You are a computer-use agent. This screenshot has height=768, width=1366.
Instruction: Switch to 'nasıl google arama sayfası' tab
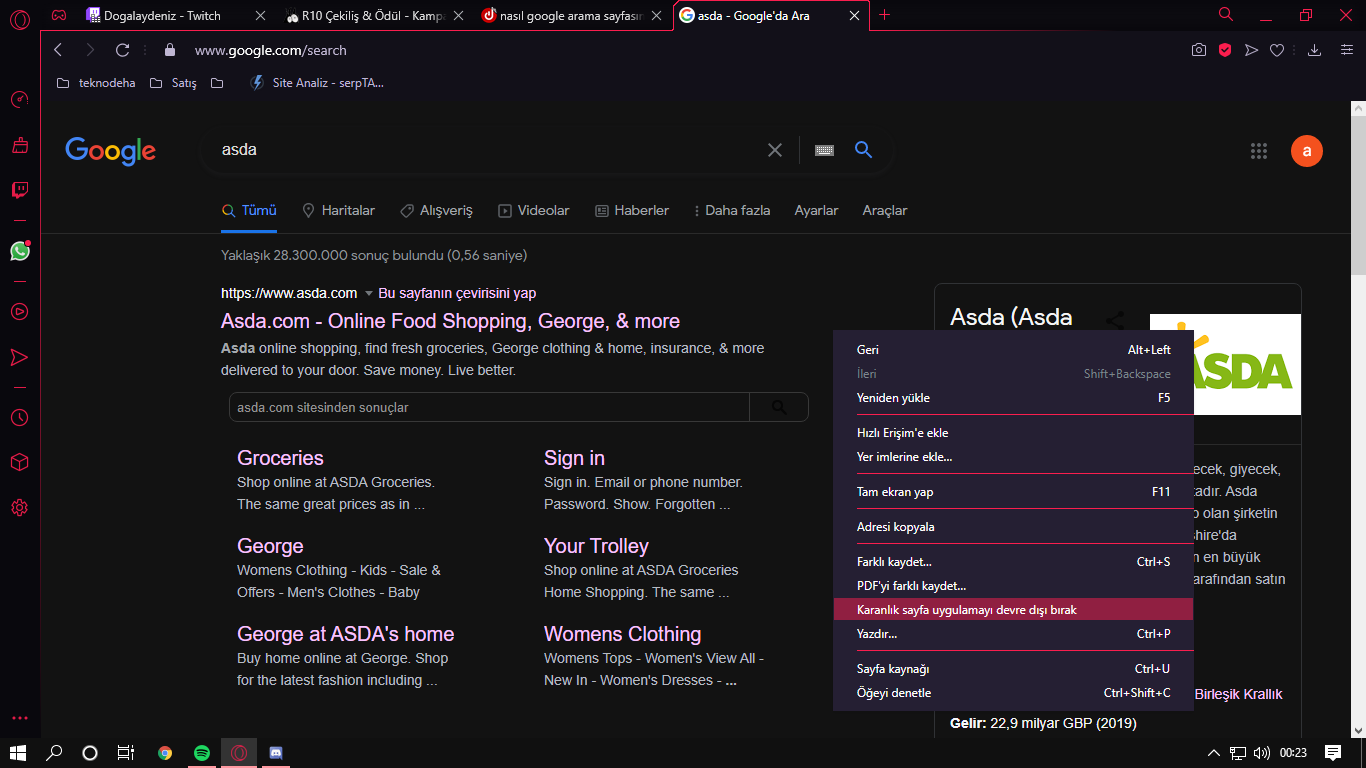click(572, 15)
